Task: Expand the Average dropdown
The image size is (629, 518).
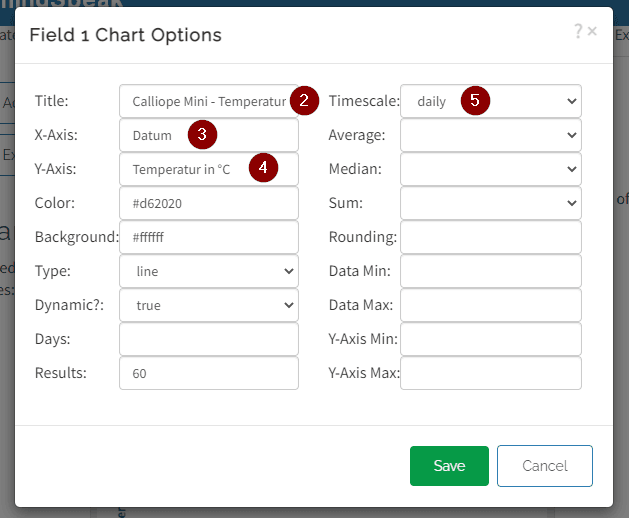Action: click(490, 135)
